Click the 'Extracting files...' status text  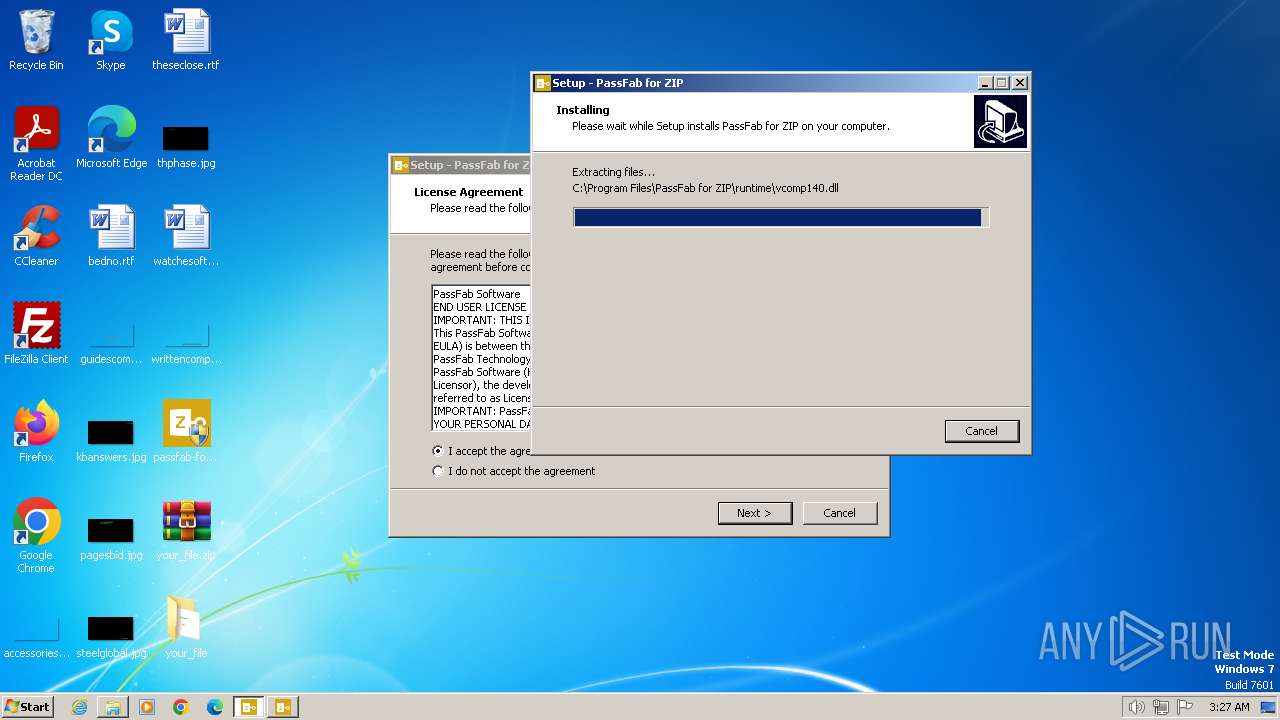pyautogui.click(x=613, y=172)
